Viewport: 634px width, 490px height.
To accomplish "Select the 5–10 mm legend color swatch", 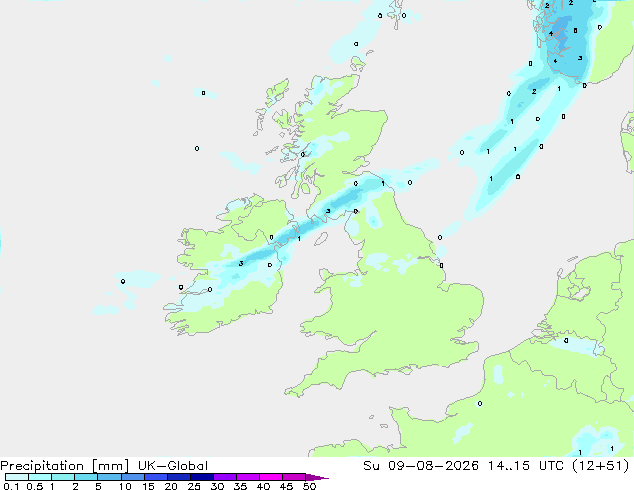I will pyautogui.click(x=109, y=477).
